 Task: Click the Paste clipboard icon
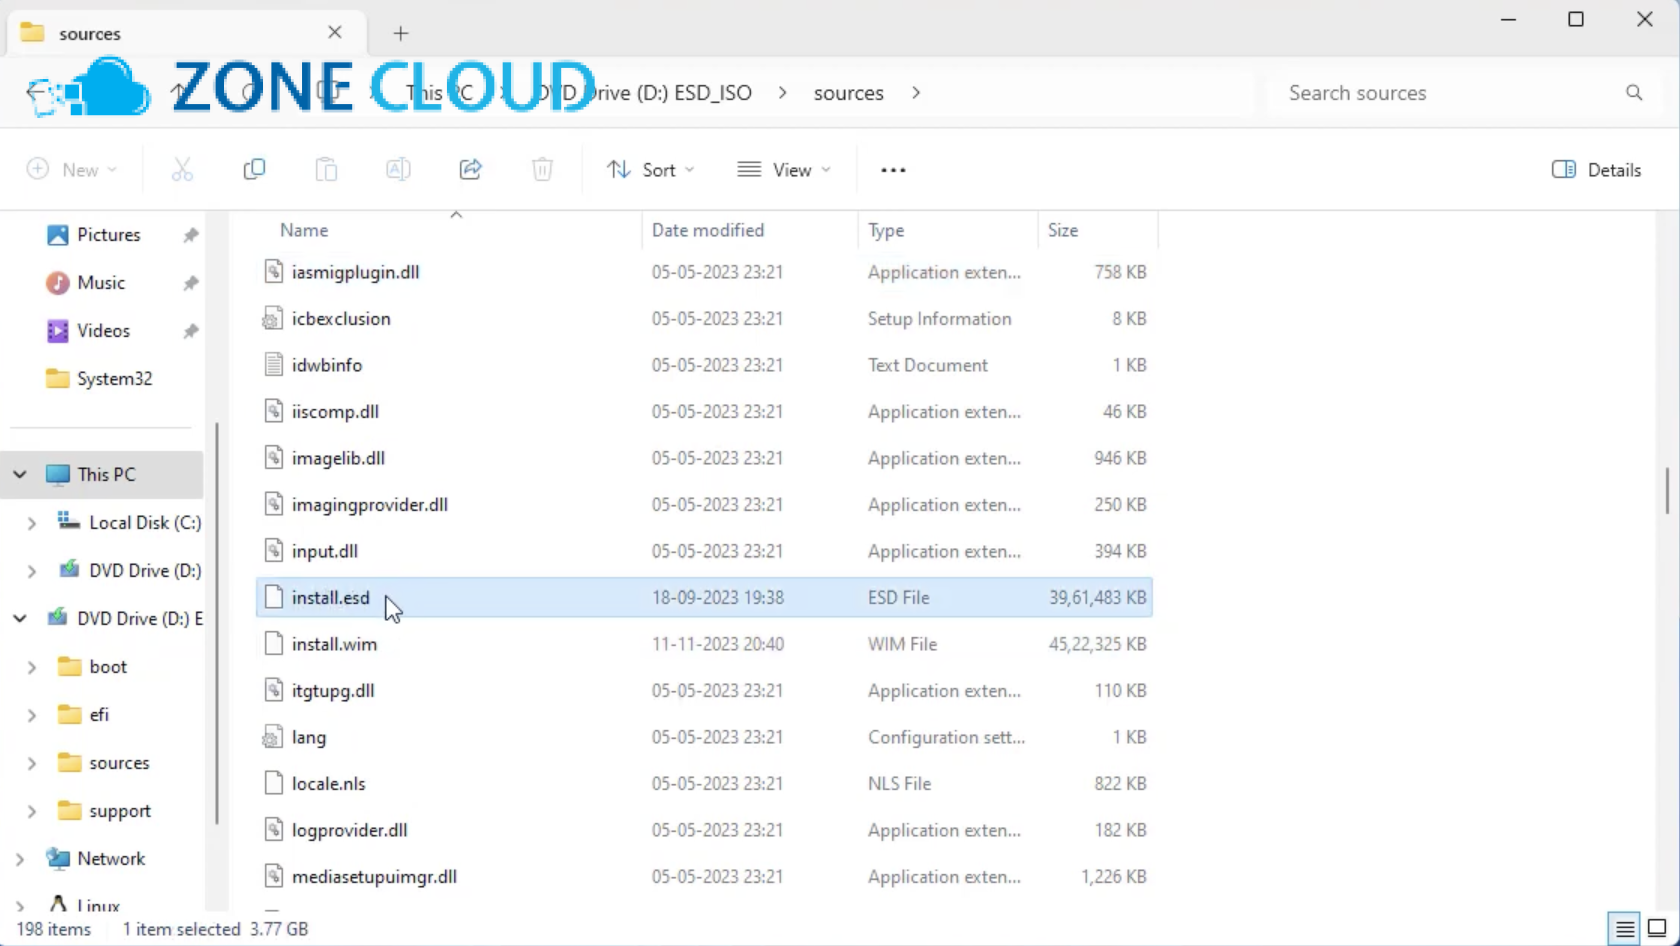[x=326, y=170]
